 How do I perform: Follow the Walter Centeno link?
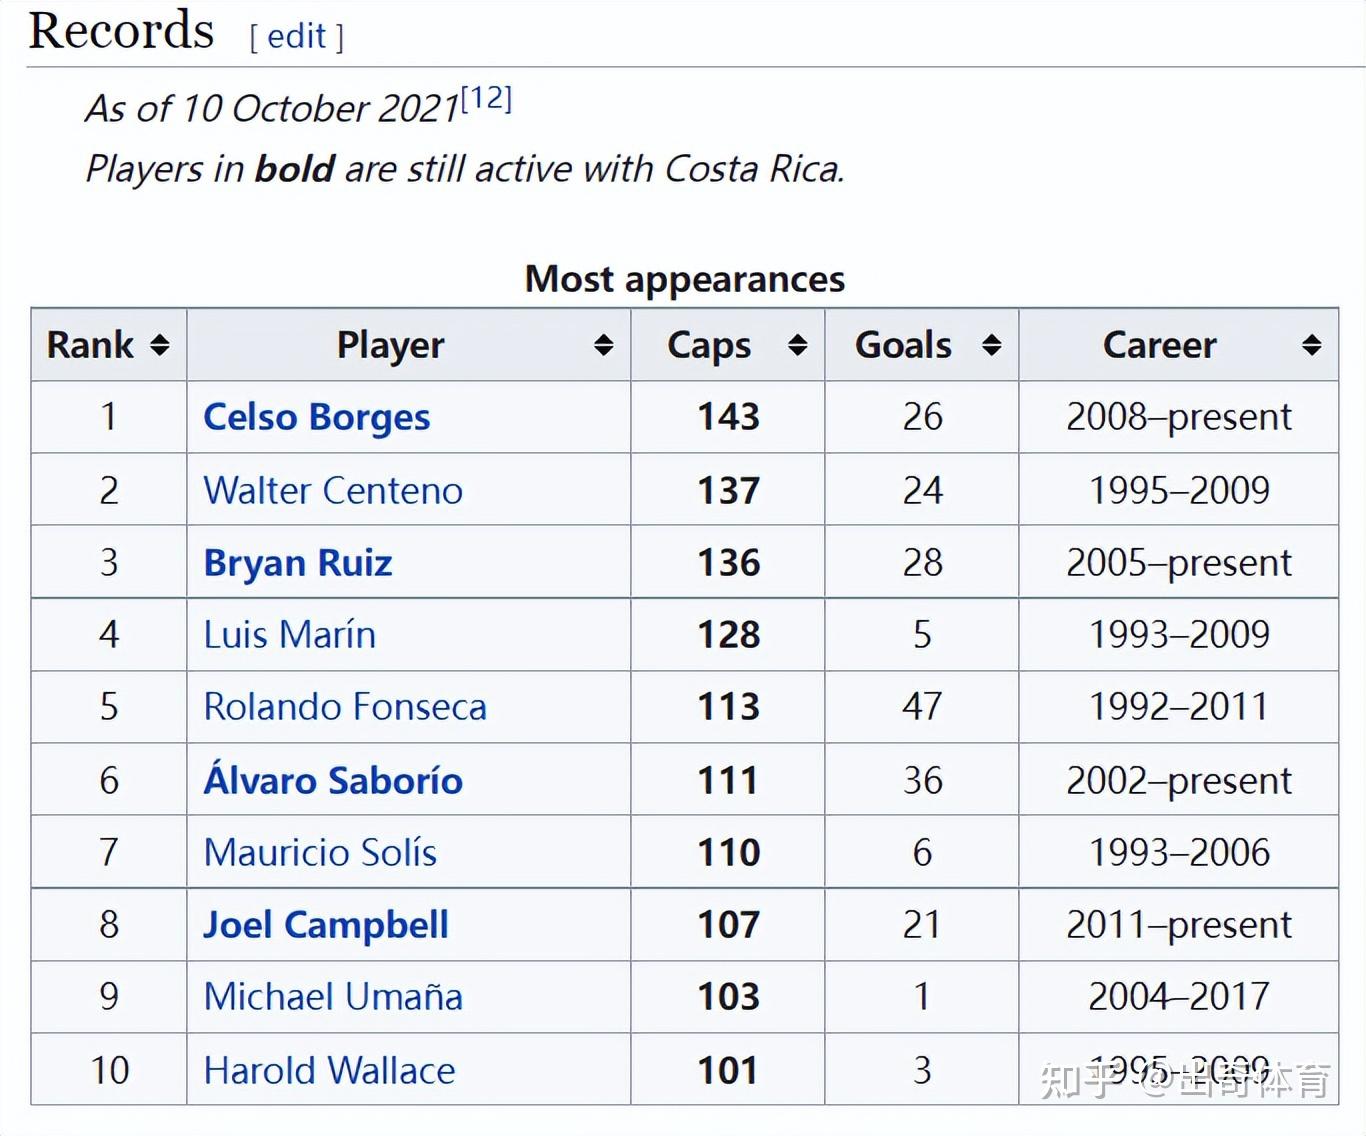332,491
